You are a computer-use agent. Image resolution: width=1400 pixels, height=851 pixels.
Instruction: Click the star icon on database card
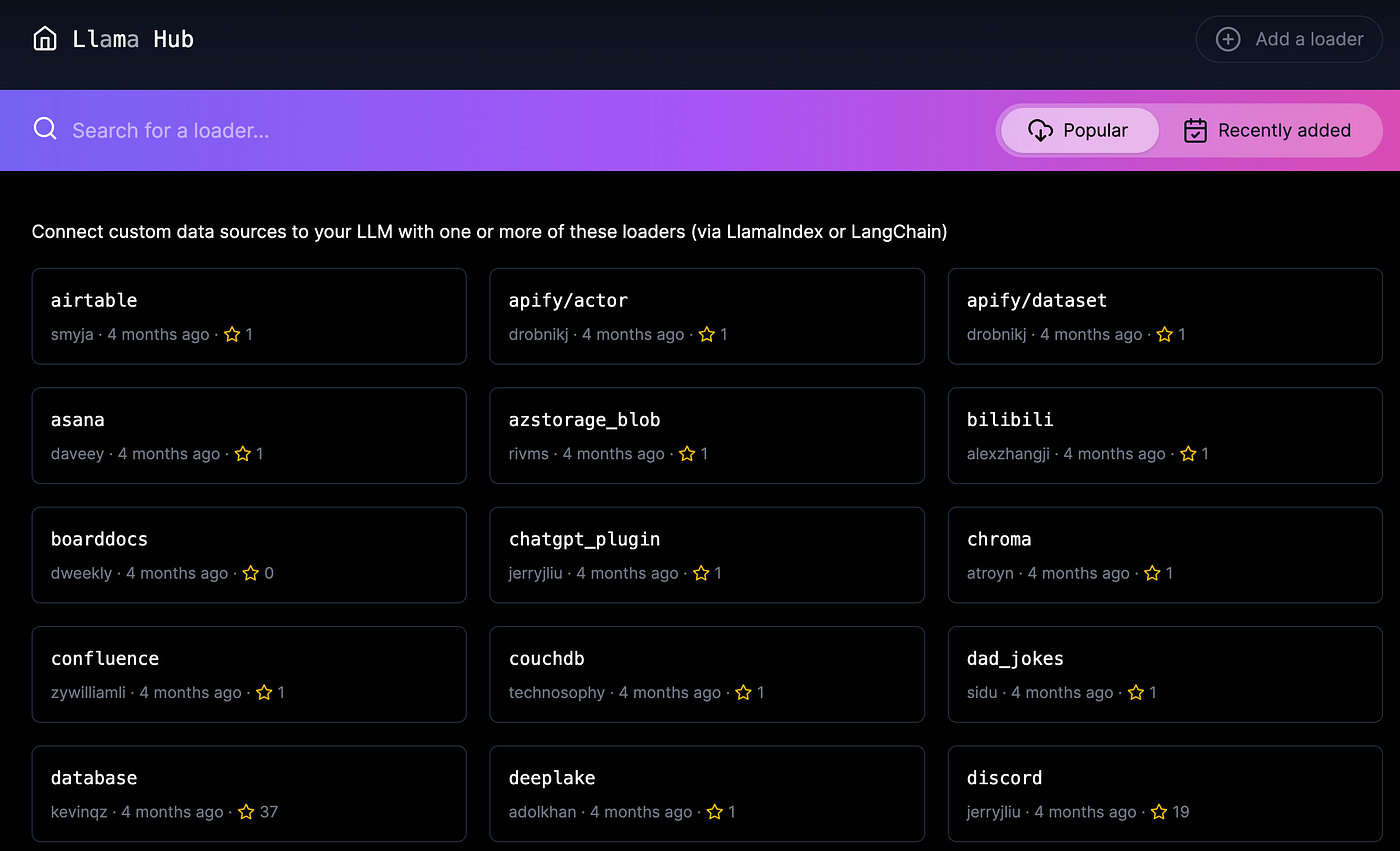(x=246, y=812)
